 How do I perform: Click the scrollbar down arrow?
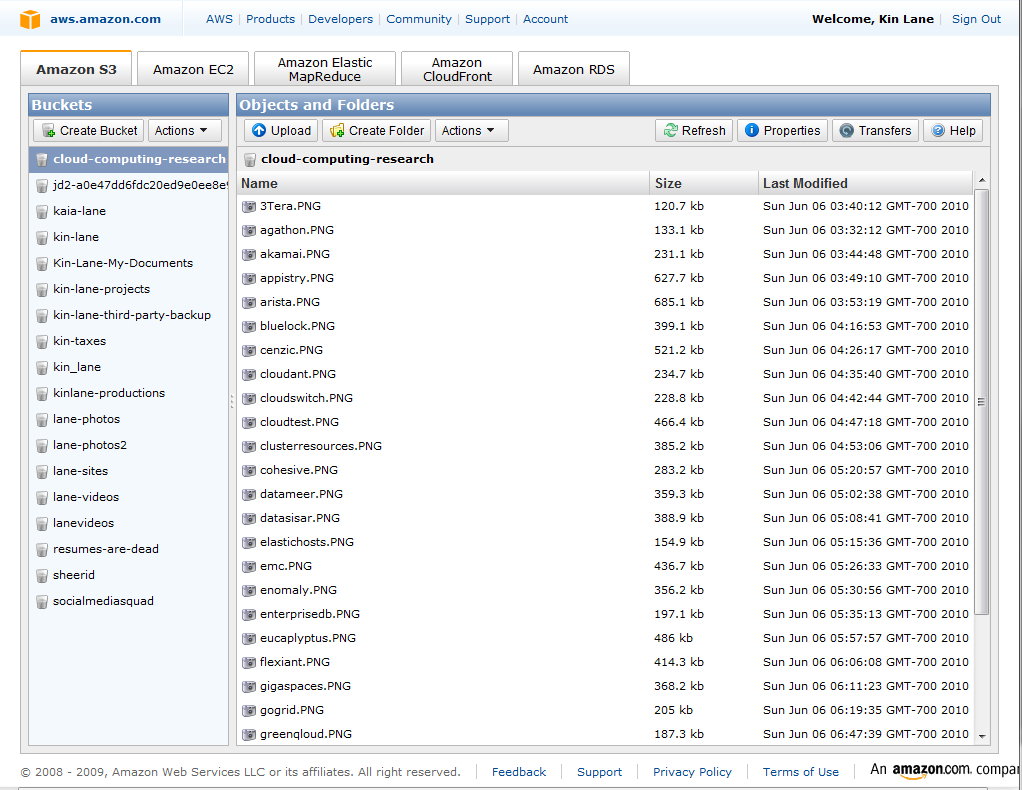982,737
